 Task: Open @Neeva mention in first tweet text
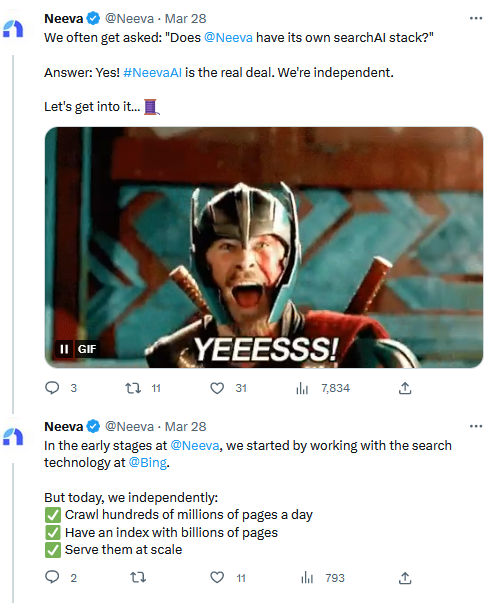click(x=228, y=38)
